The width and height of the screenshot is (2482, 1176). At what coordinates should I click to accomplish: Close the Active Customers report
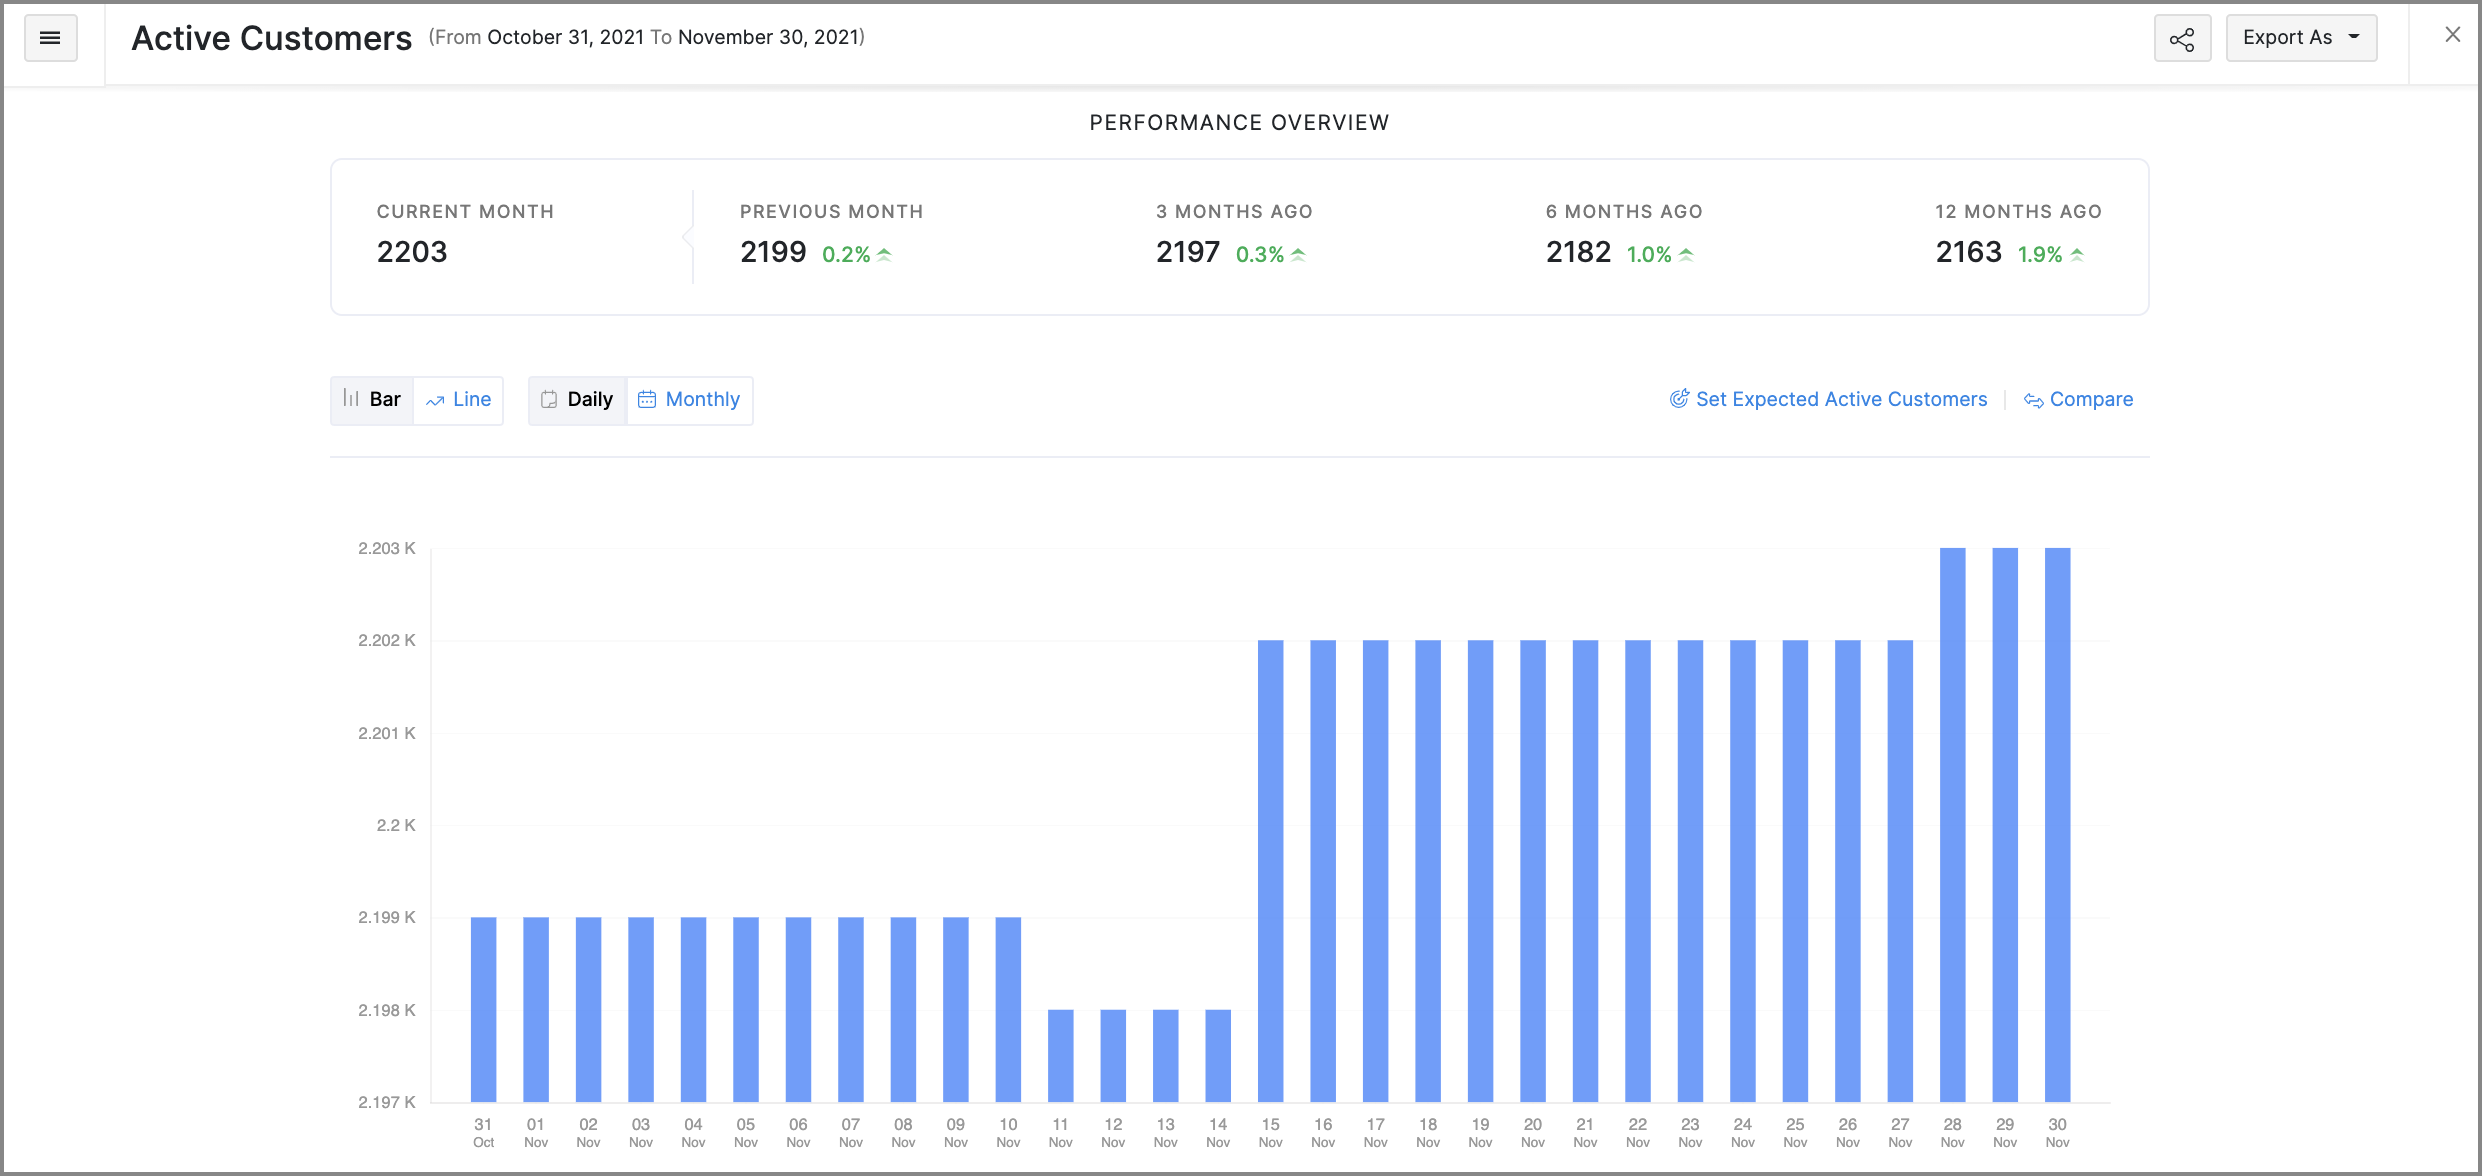click(2452, 35)
